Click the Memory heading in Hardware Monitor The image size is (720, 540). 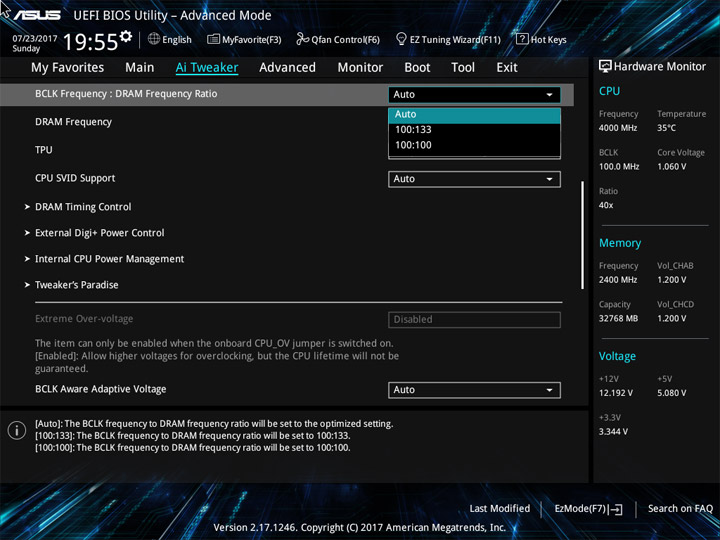pos(620,243)
